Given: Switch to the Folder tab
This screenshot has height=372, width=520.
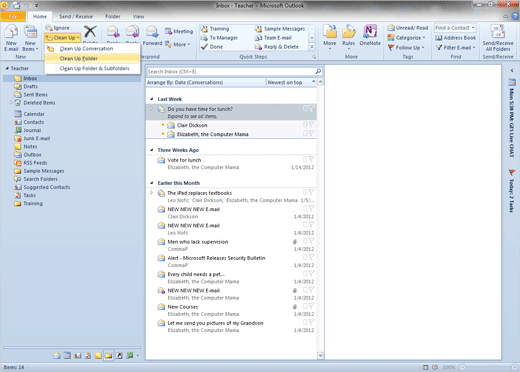Looking at the screenshot, I should [113, 16].
